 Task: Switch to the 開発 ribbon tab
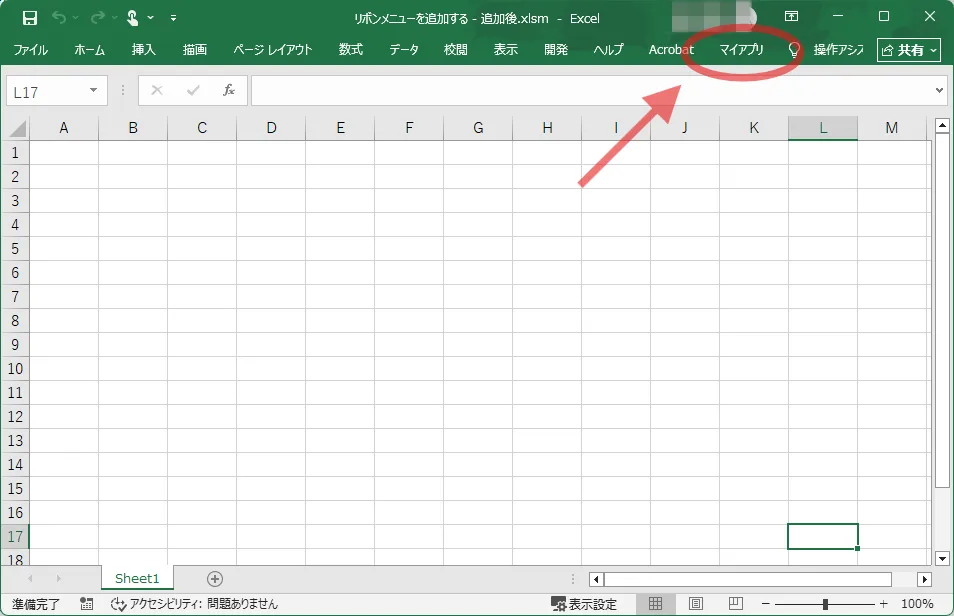[x=556, y=49]
